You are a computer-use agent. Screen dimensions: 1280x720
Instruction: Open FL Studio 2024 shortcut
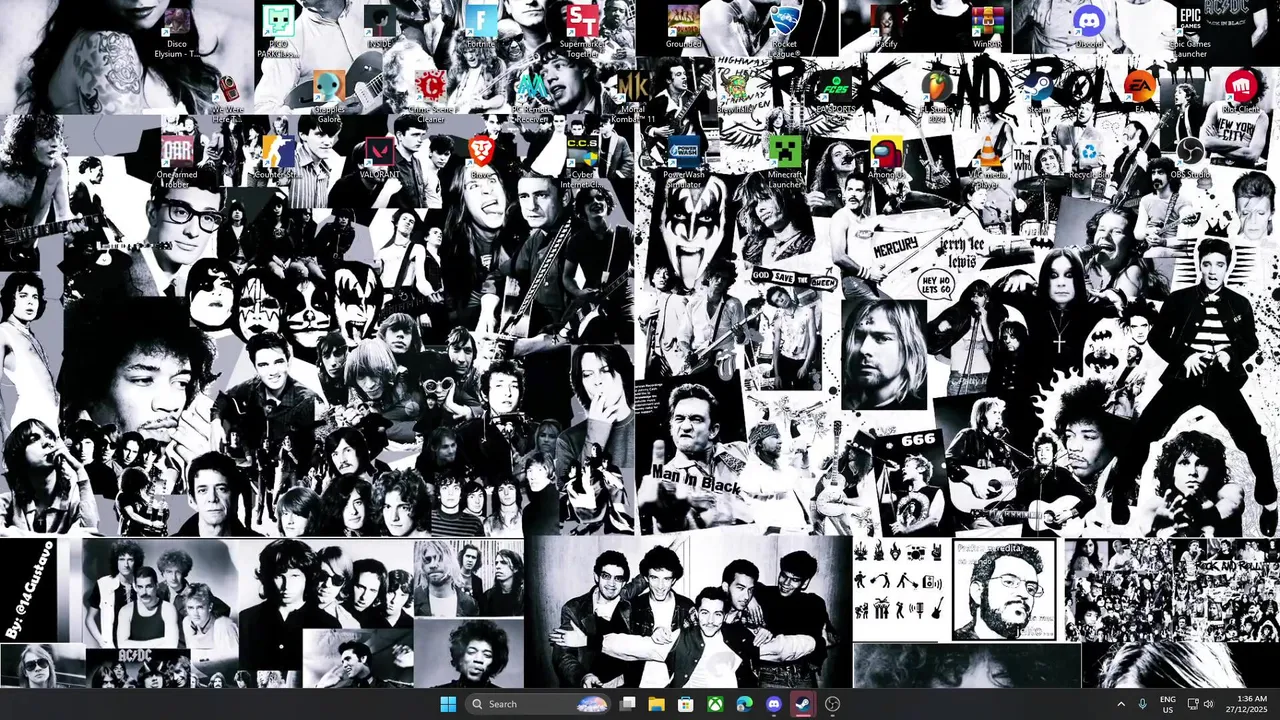click(937, 96)
